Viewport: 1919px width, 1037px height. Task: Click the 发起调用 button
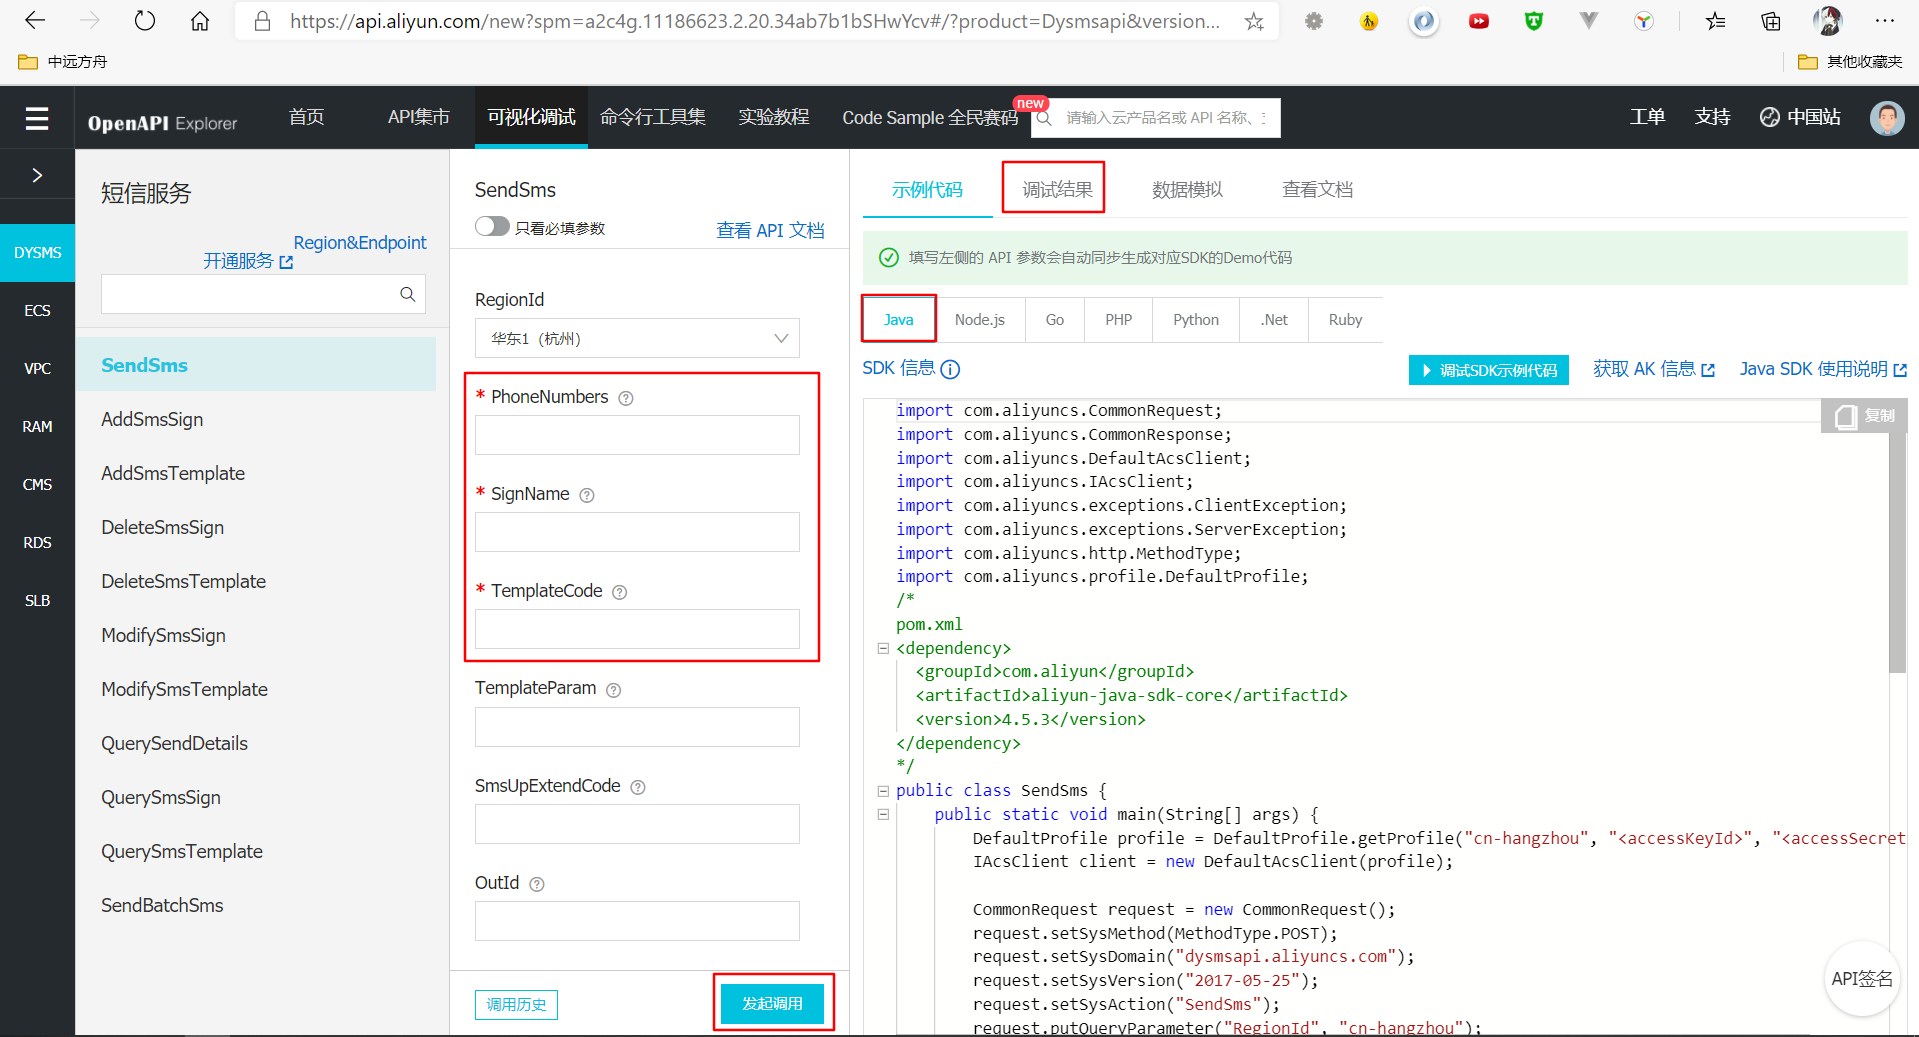(773, 1002)
